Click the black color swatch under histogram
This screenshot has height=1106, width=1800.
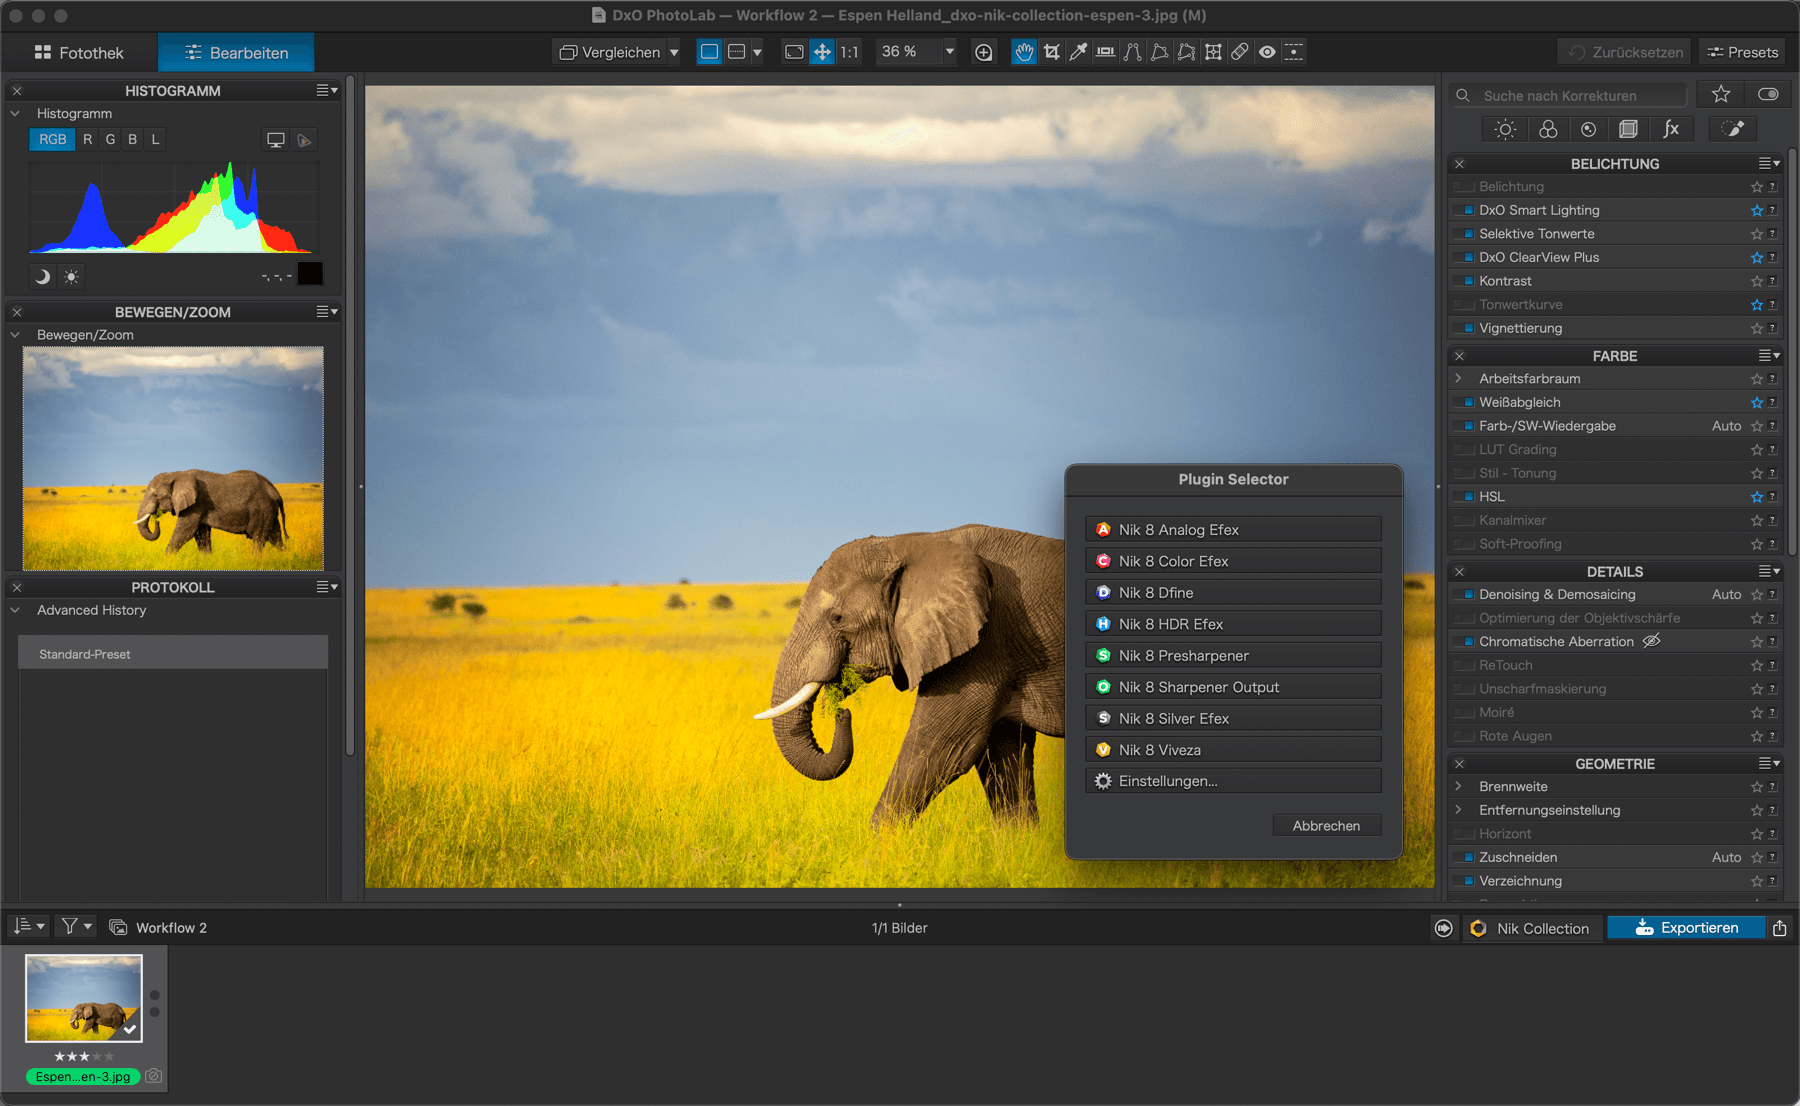coord(310,274)
